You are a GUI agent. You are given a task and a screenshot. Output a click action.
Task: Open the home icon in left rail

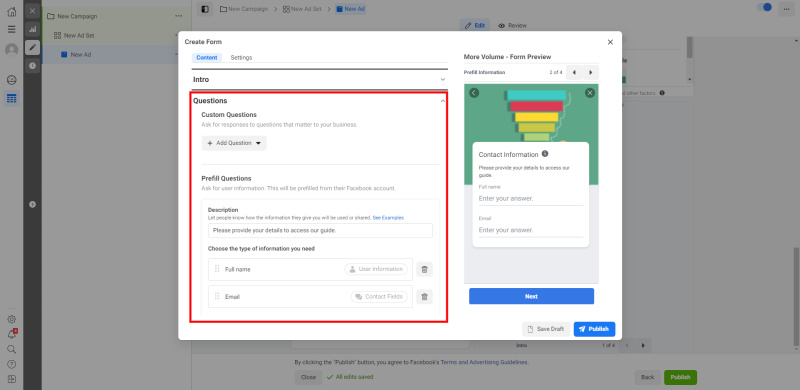[x=11, y=12]
